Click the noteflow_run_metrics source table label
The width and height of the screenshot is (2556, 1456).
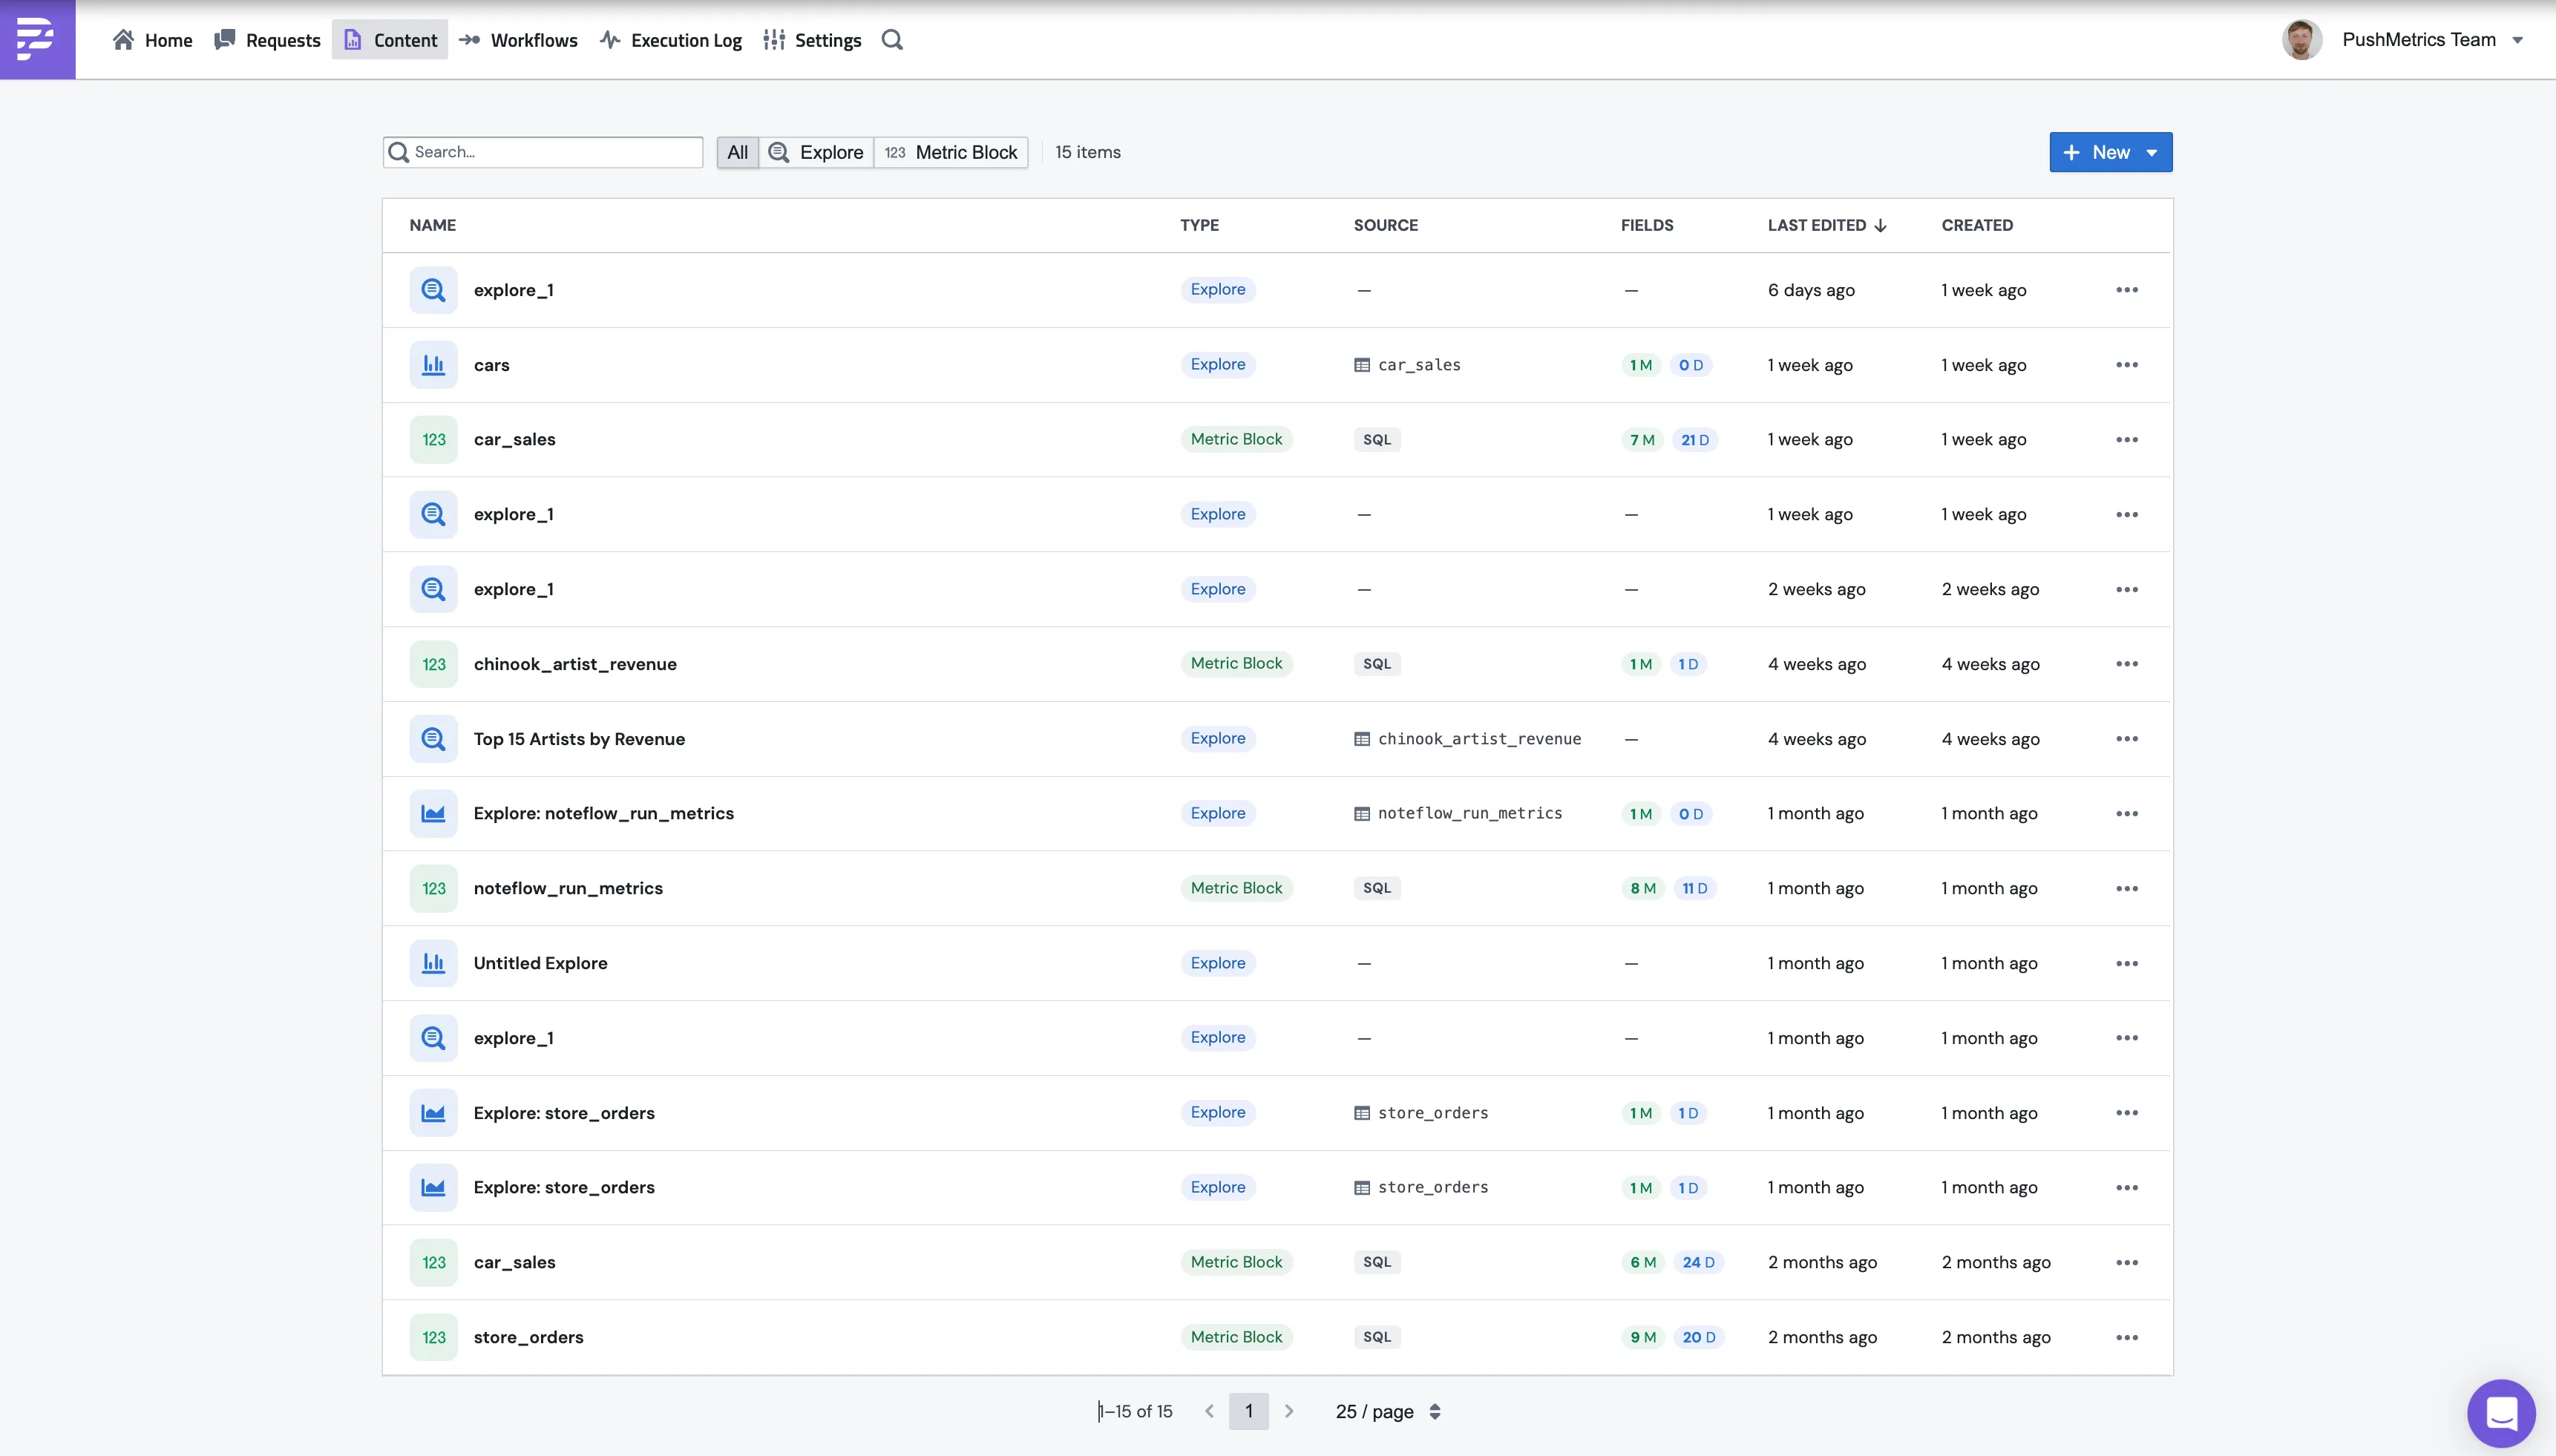pos(1458,813)
